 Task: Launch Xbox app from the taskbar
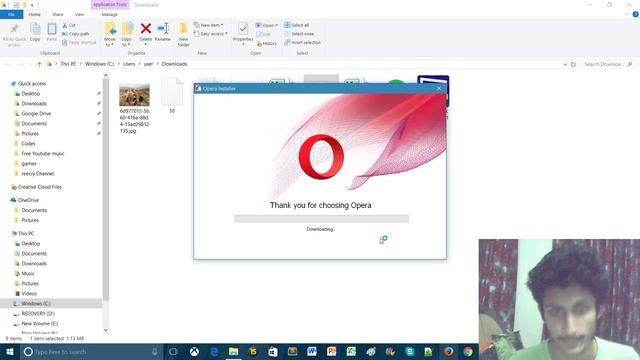point(194,351)
